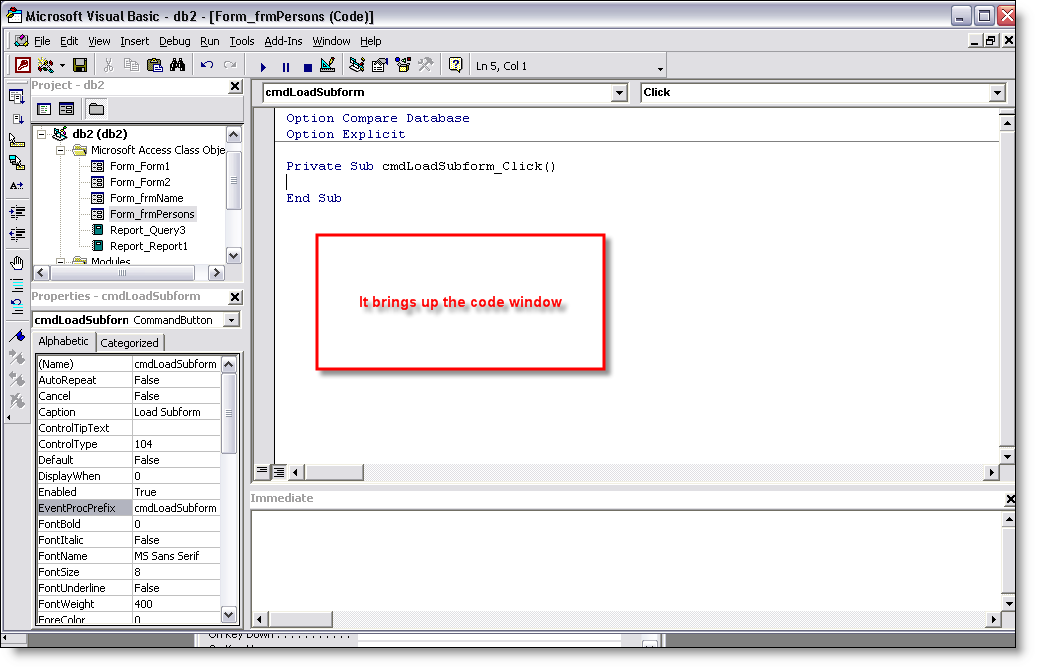The width and height of the screenshot is (1037, 669).
Task: Click the Outdent icon in left toolbar
Action: [17, 234]
